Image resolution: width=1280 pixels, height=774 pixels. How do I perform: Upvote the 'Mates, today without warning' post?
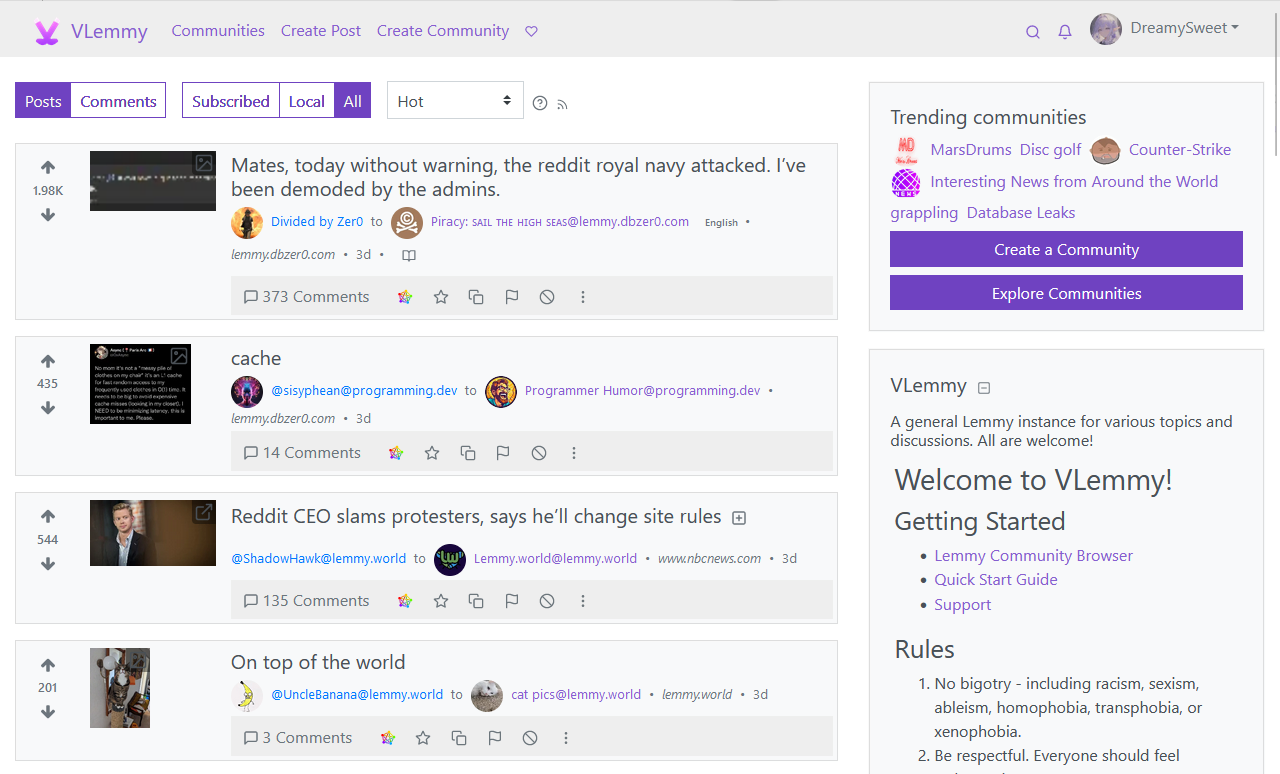(x=48, y=167)
